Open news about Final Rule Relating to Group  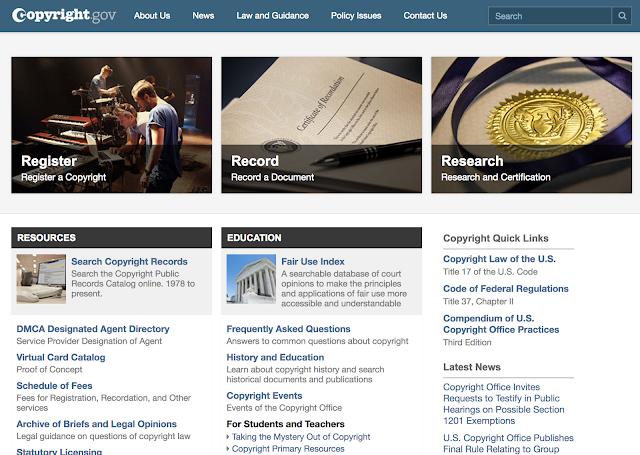508,444
